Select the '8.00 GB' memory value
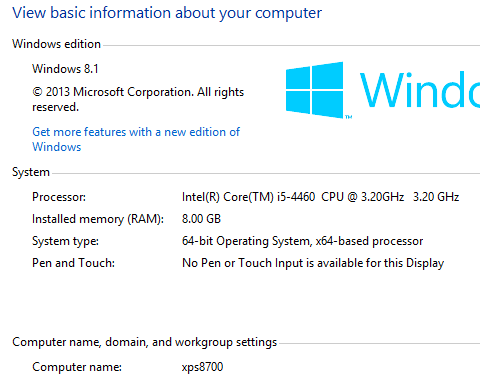 (201, 219)
